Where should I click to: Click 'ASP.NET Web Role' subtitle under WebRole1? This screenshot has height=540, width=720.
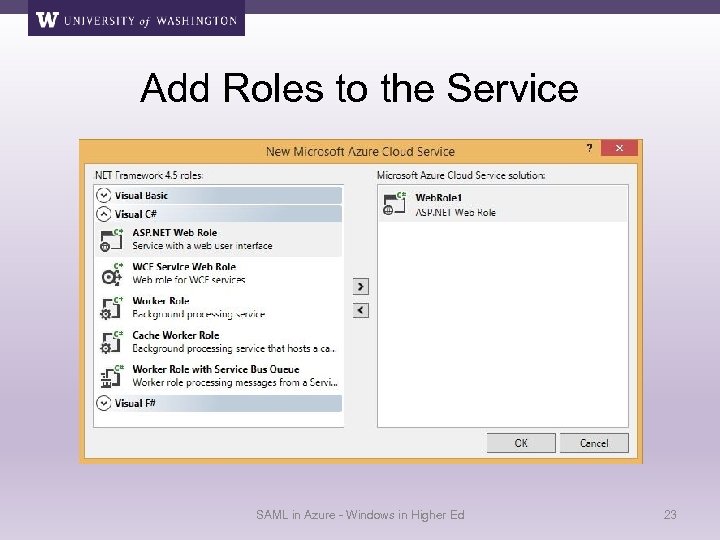click(456, 213)
